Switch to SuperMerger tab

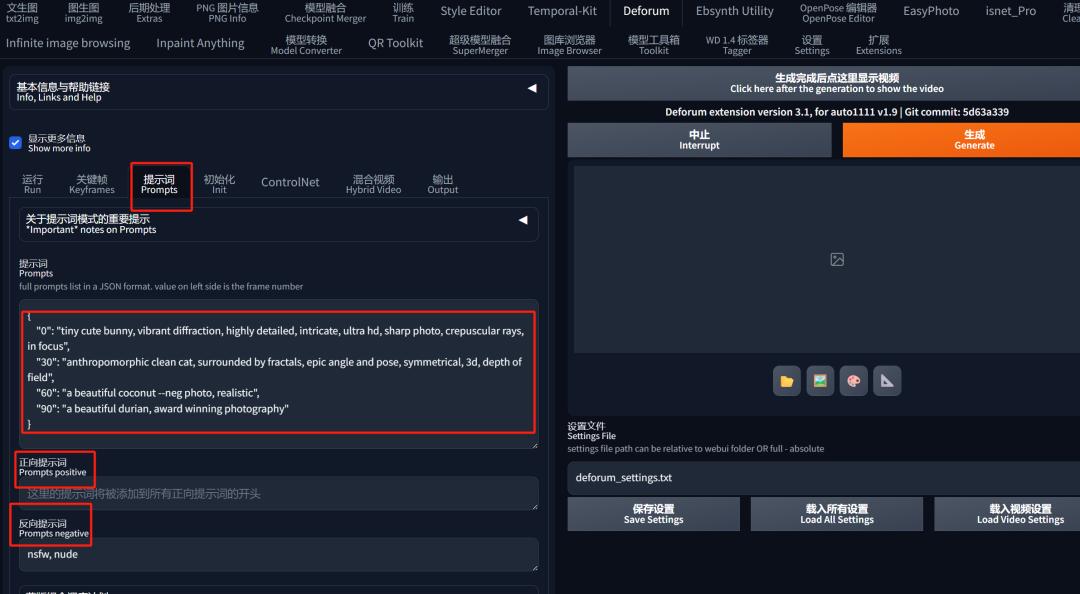(x=480, y=45)
